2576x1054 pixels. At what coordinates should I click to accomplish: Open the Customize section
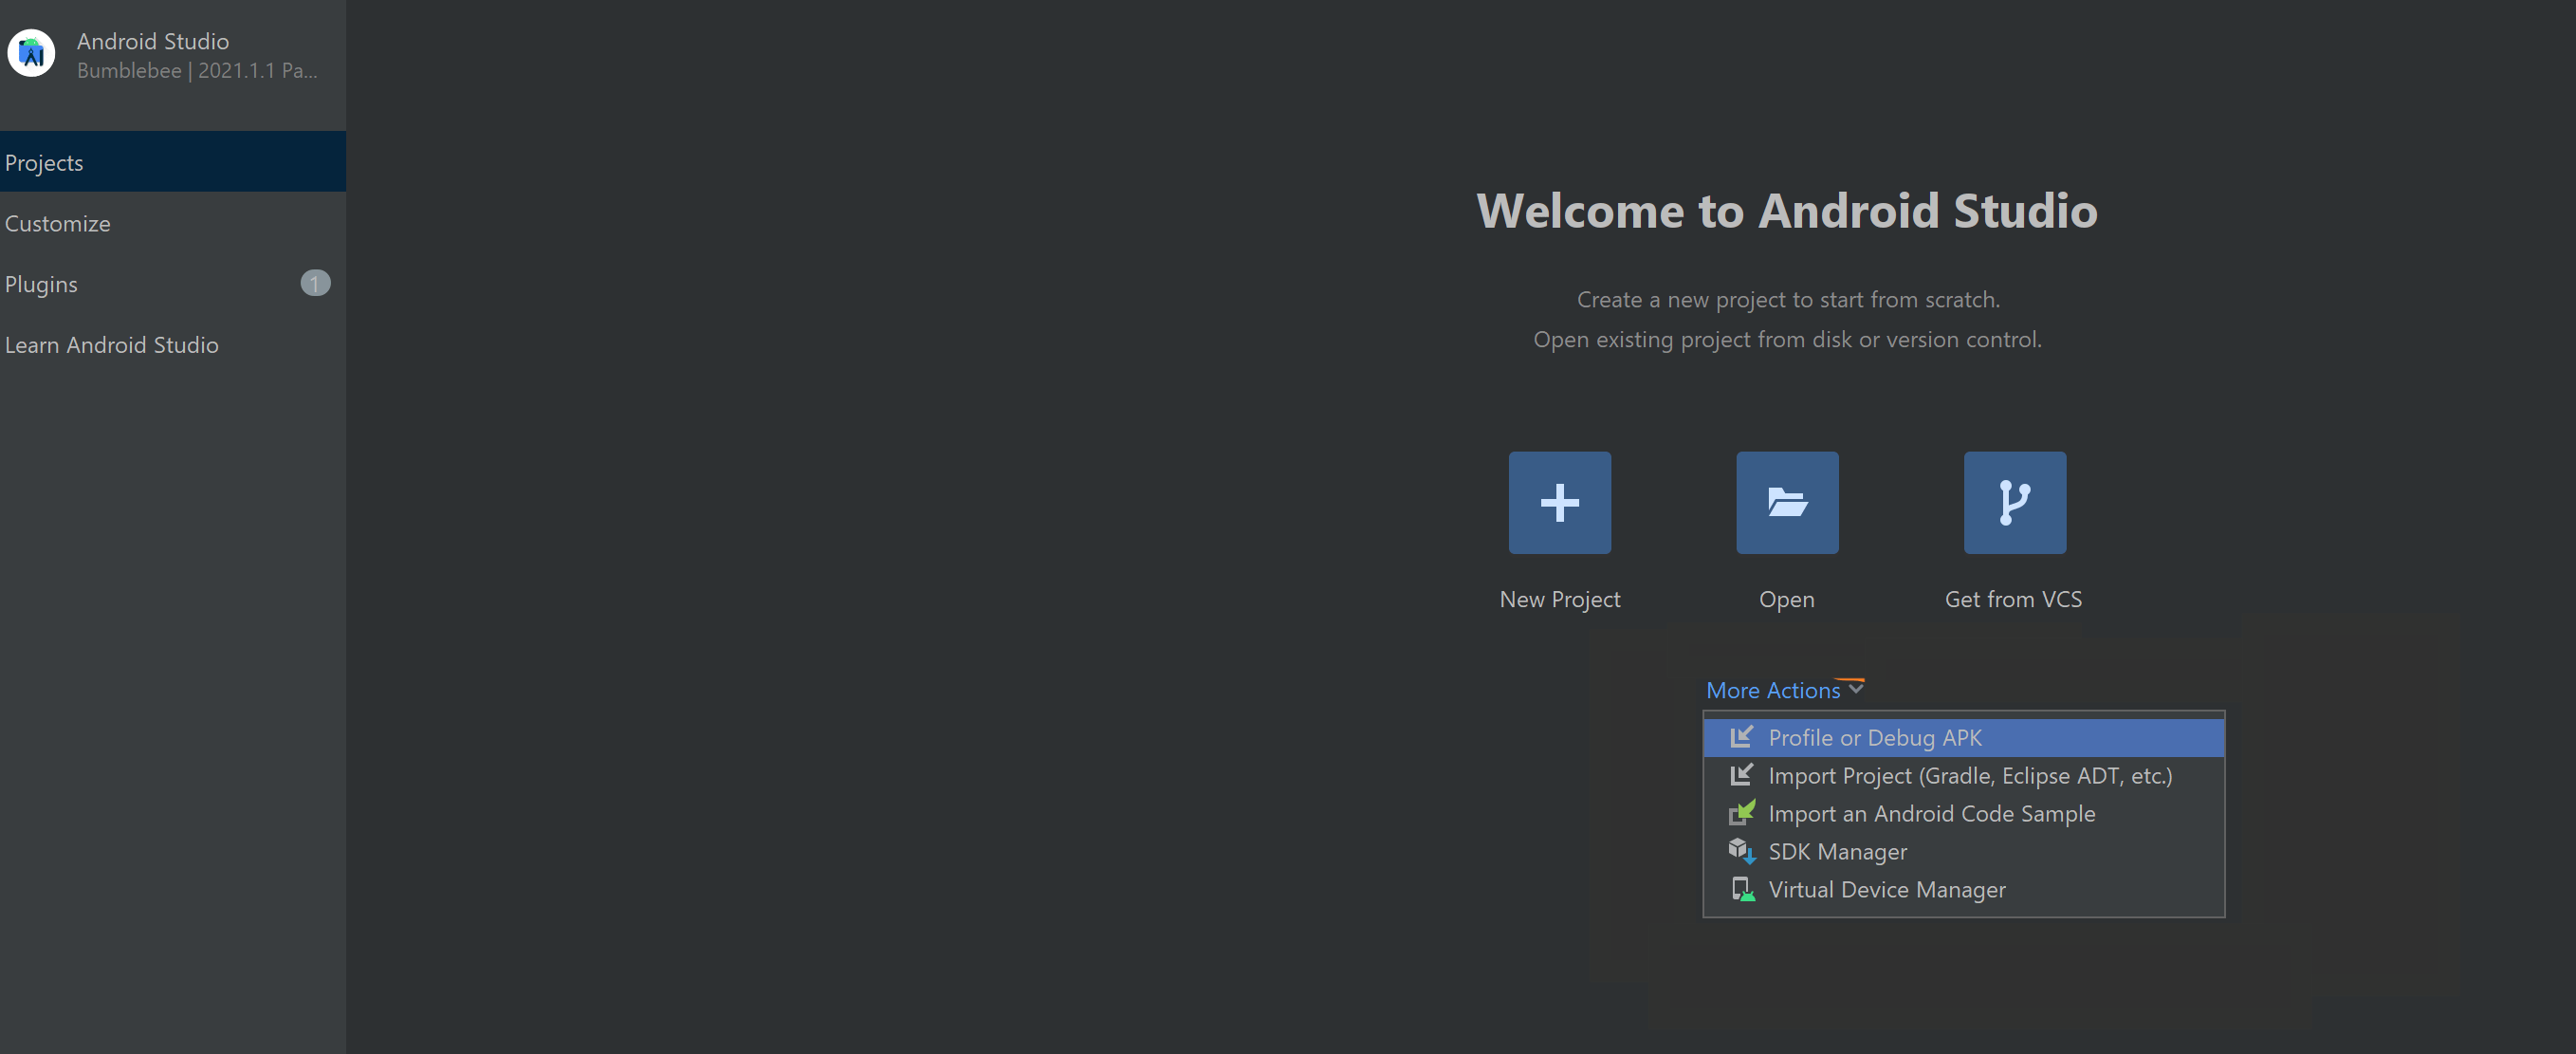[57, 223]
